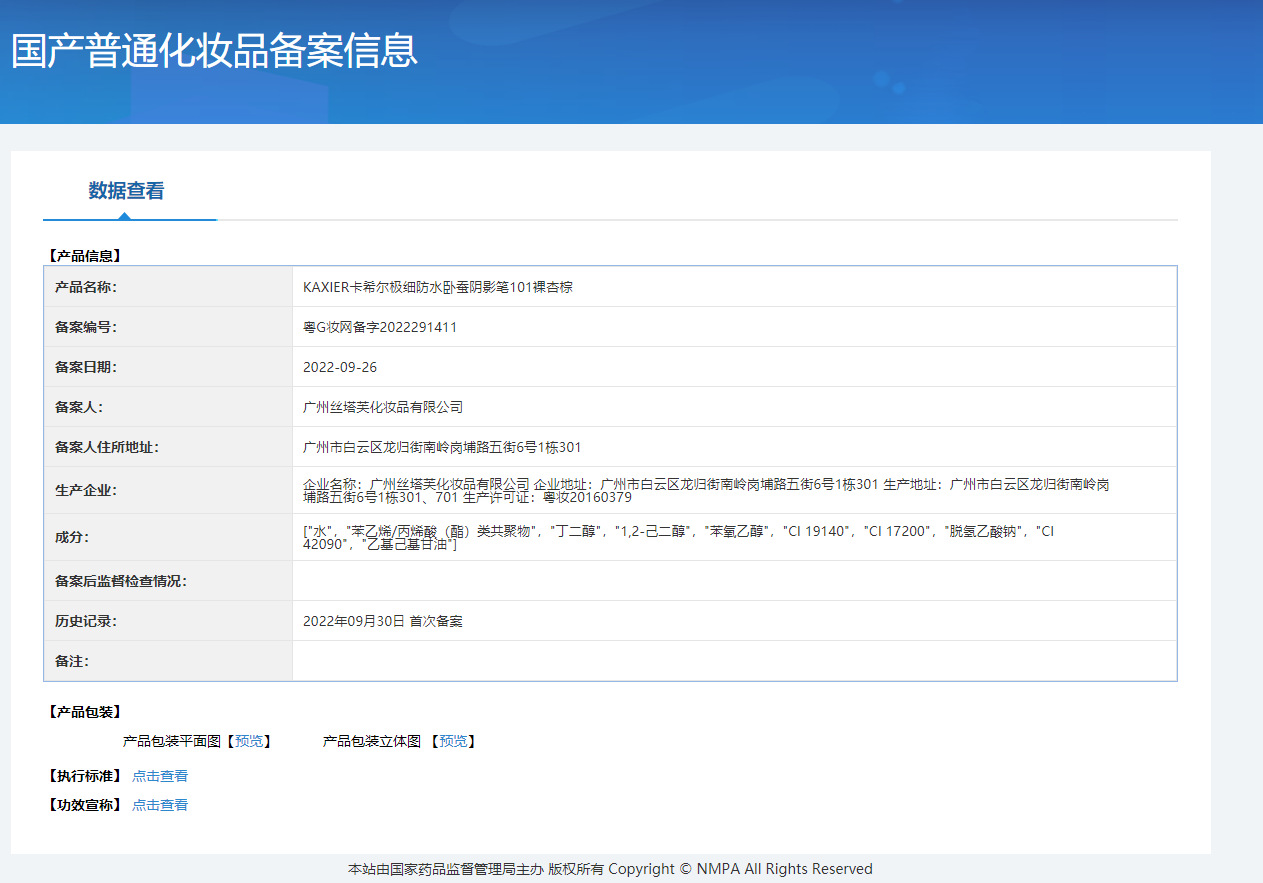Click the 【功效宣称】 label
This screenshot has height=883, width=1263.
tap(85, 805)
